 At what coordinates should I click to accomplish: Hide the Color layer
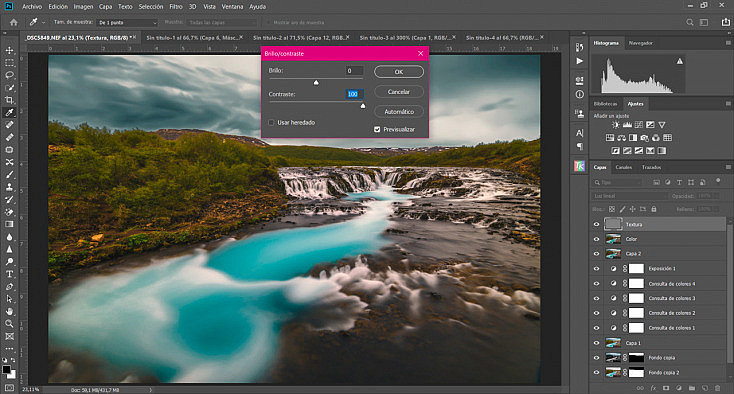[596, 239]
